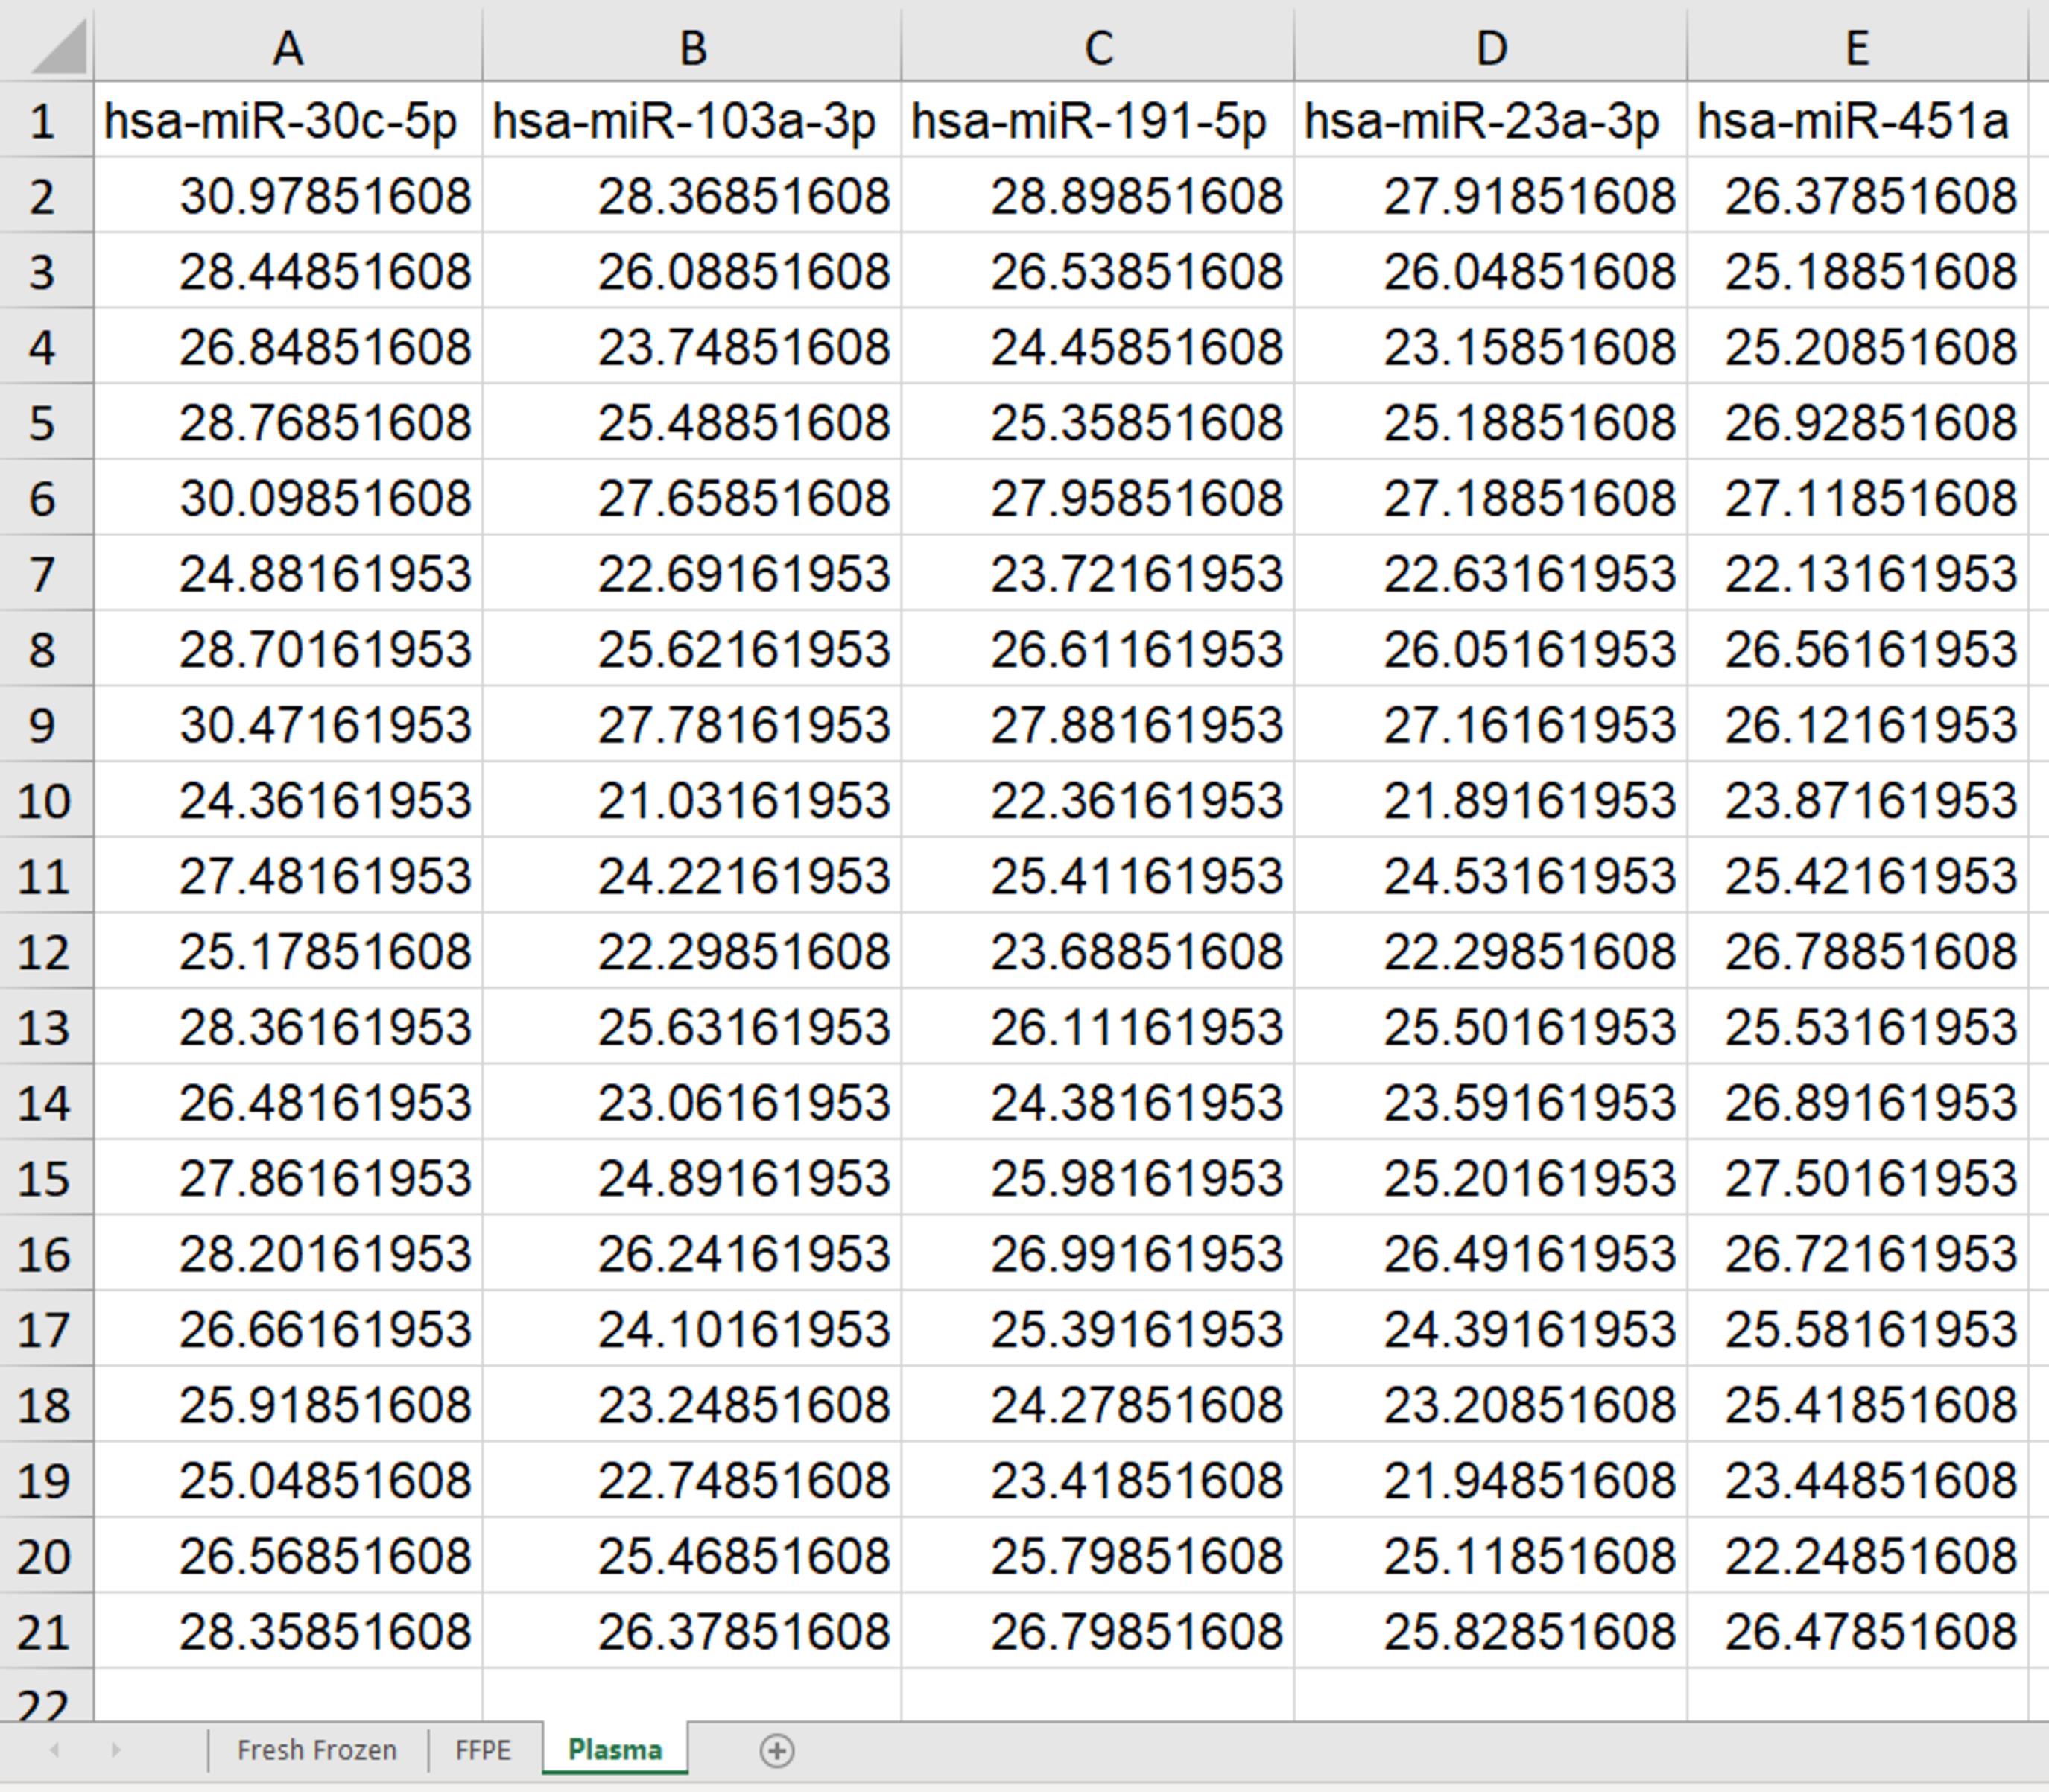The image size is (2049, 1792).
Task: Select column B header
Action: [x=692, y=46]
